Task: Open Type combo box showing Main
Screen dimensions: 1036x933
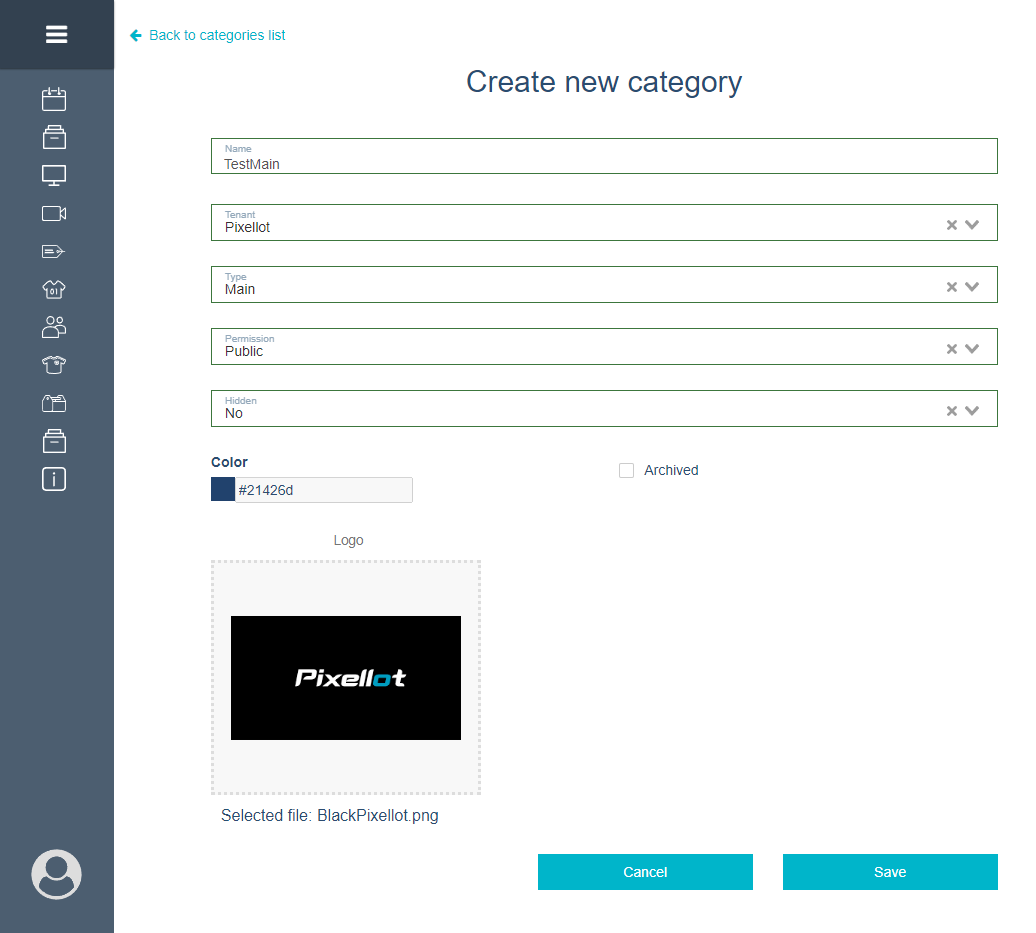Action: click(x=604, y=285)
